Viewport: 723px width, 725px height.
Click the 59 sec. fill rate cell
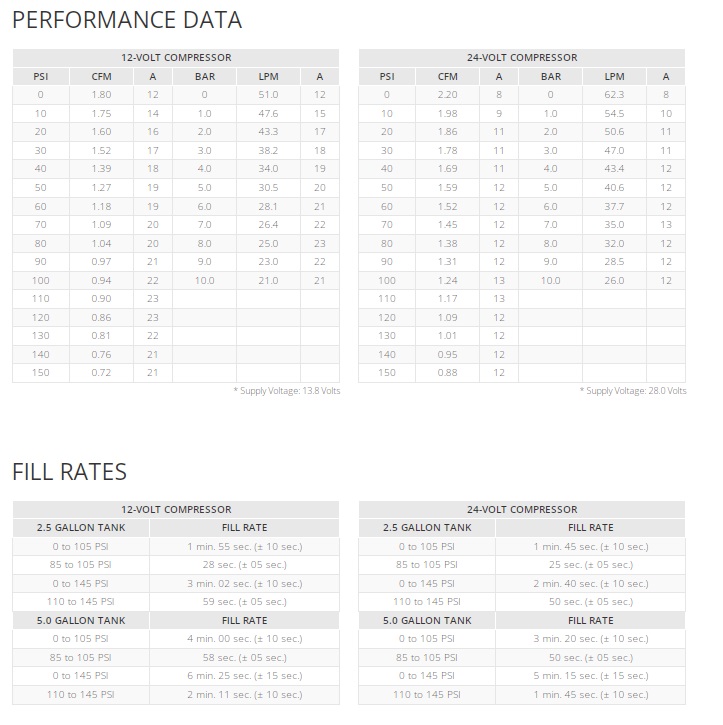(x=244, y=601)
